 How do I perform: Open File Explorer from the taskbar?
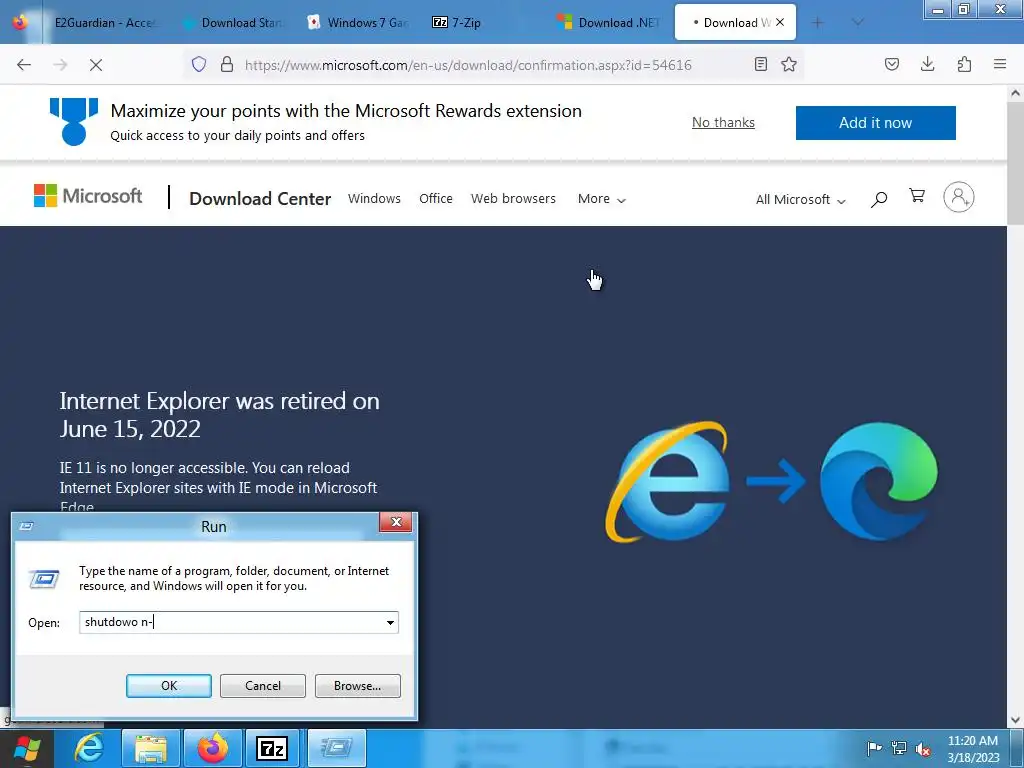point(151,748)
